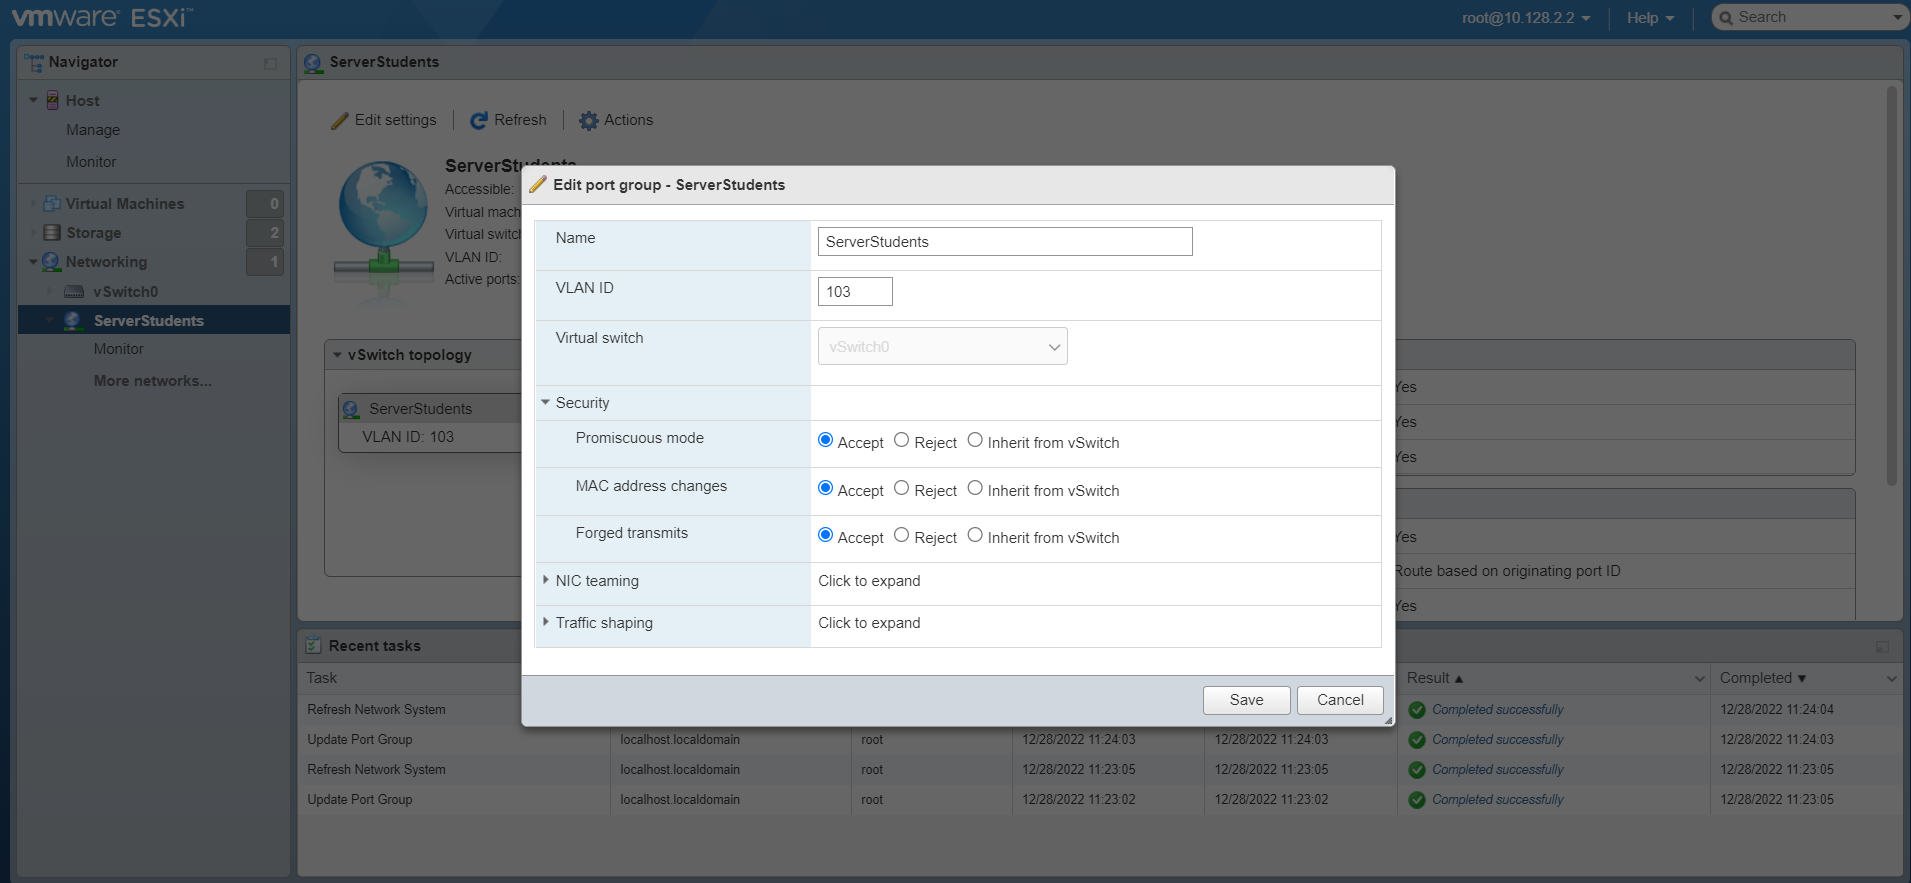This screenshot has height=883, width=1911.
Task: Select Manage under Host
Action: [93, 130]
